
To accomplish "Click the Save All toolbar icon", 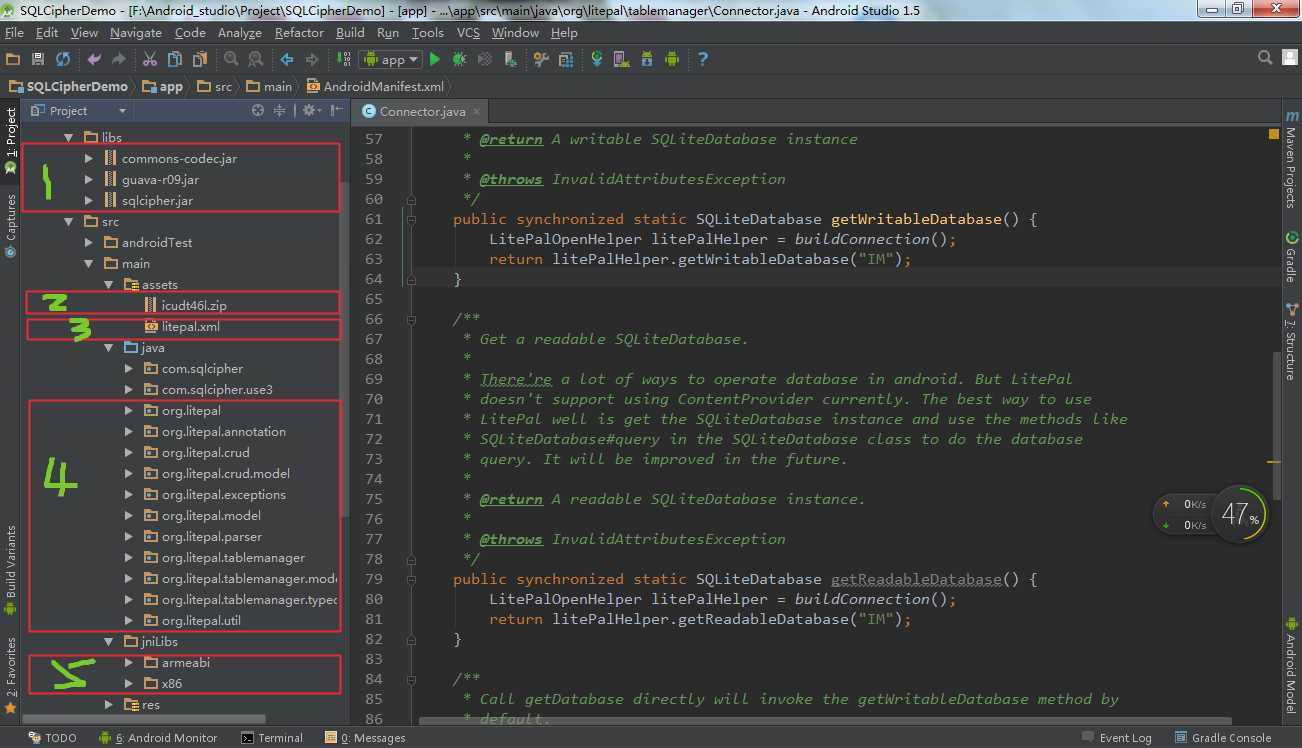I will coord(38,60).
